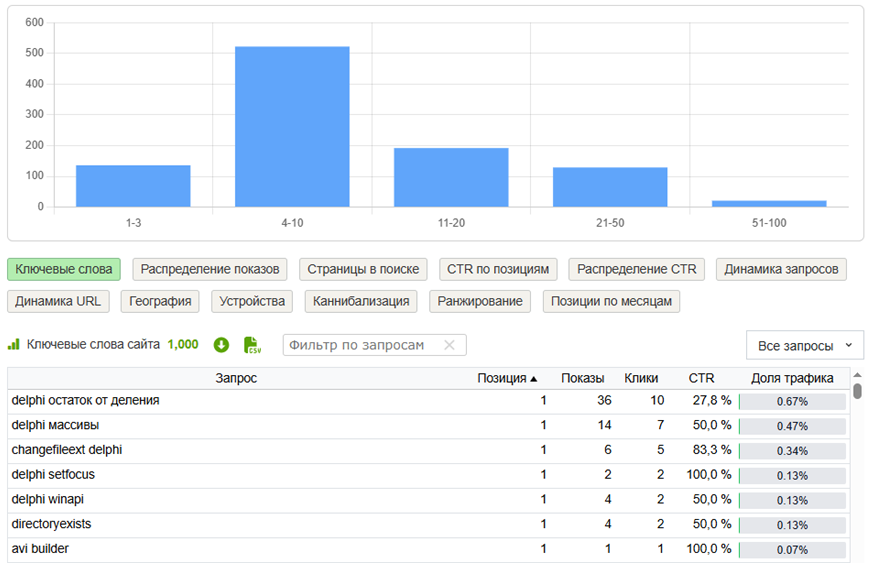Show the Каннибализация report
This screenshot has width=870, height=568.
(360, 301)
